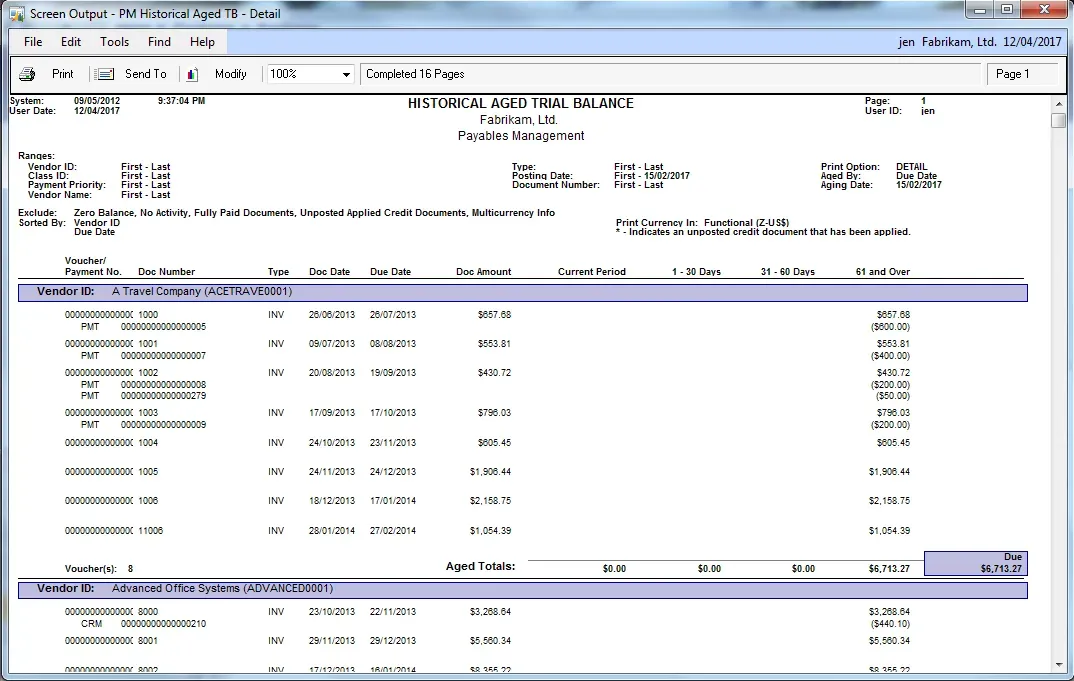
Task: Click the Print Option DETAIL value
Action: [911, 166]
